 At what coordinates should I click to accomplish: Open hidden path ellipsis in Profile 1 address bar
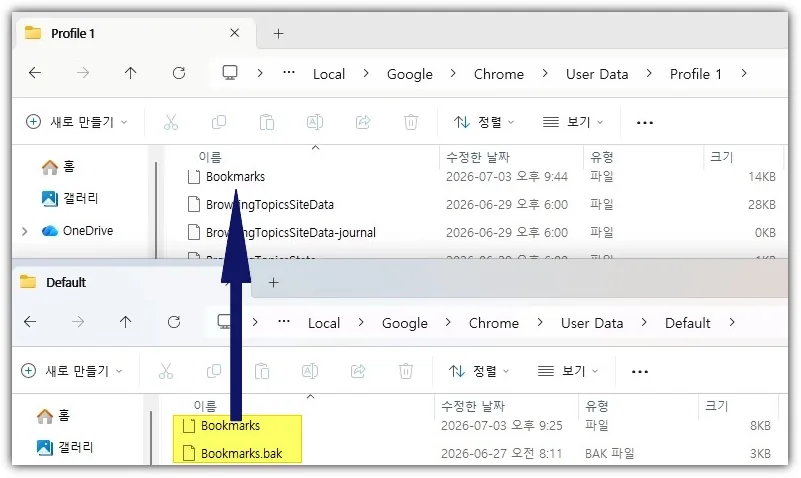(x=289, y=73)
